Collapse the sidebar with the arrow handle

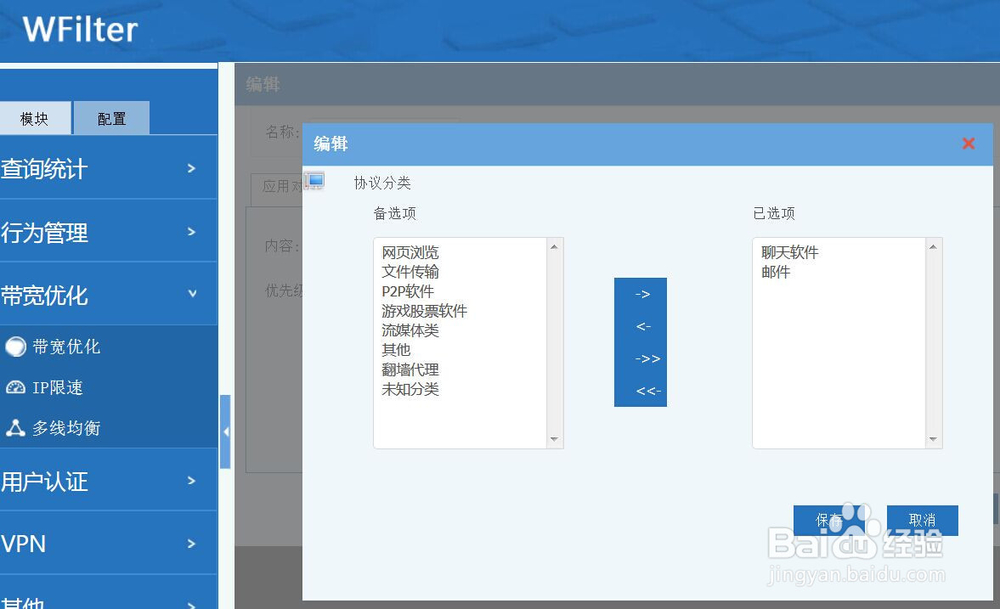click(225, 432)
